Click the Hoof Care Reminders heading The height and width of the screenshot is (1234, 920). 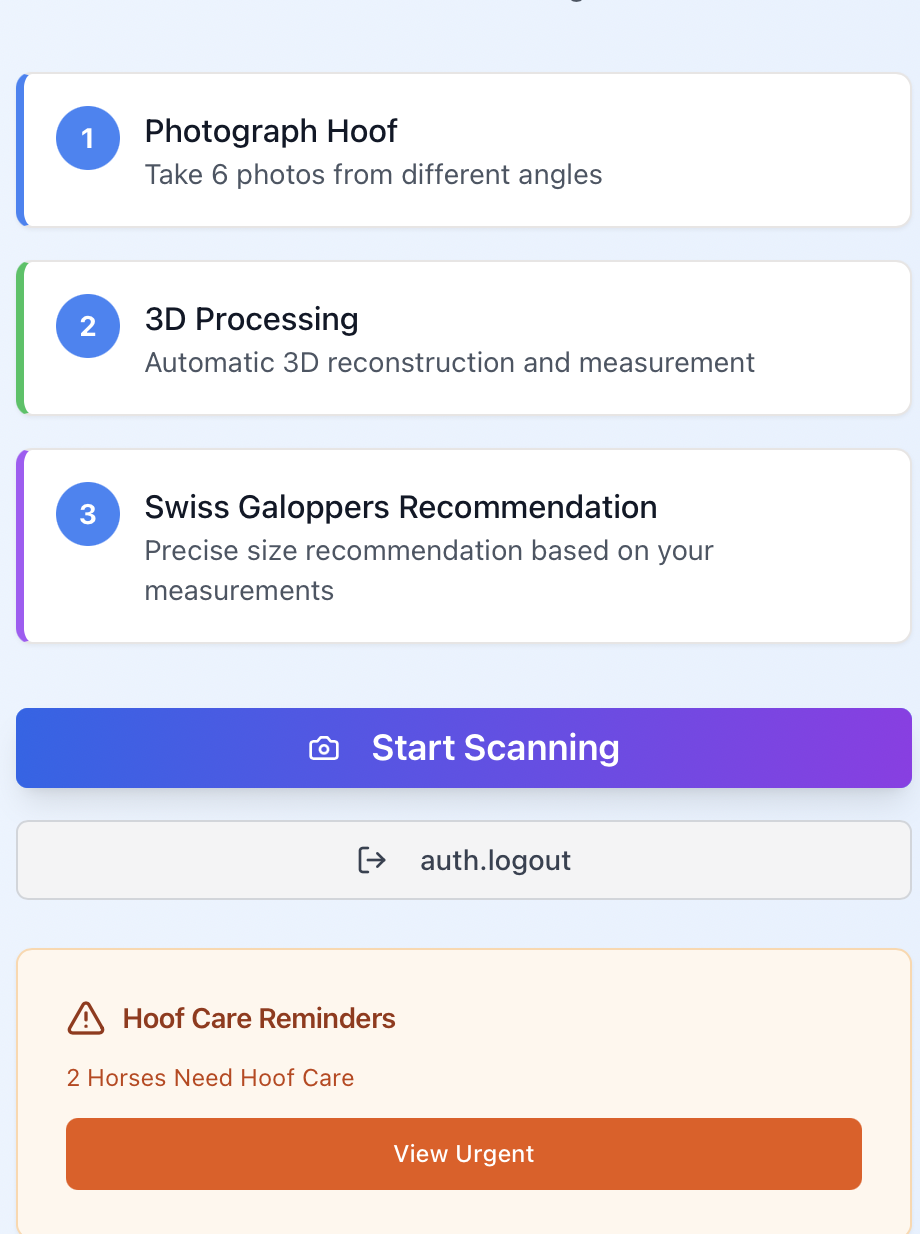coord(259,1018)
